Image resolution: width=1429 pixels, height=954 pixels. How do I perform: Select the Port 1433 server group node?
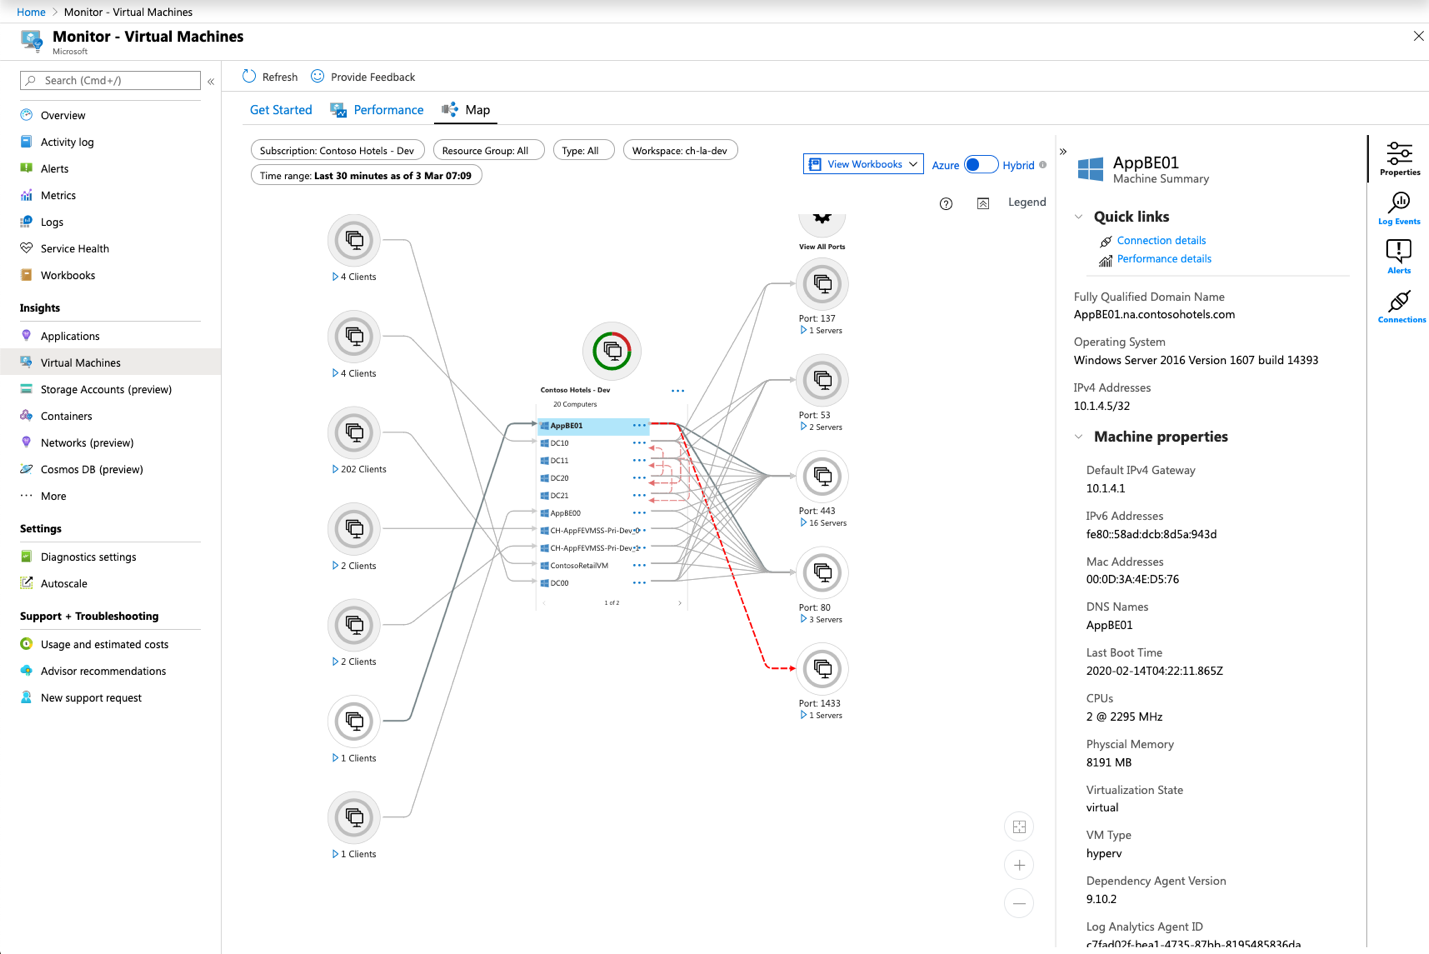[x=822, y=669]
